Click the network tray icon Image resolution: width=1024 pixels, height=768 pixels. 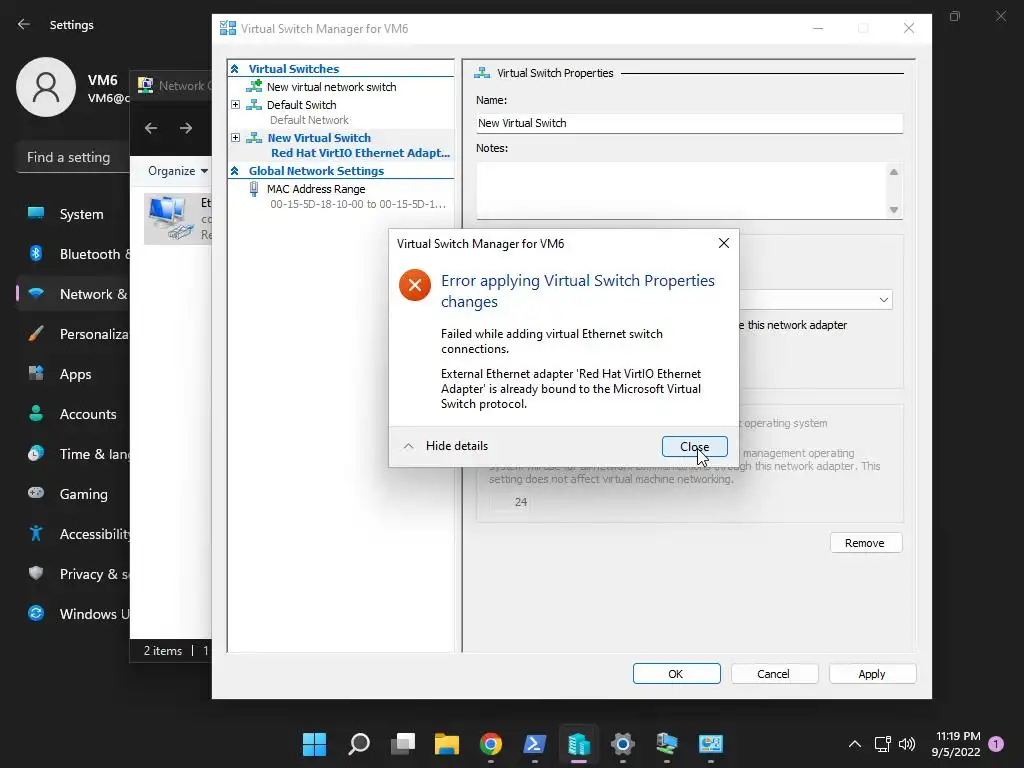coord(882,744)
